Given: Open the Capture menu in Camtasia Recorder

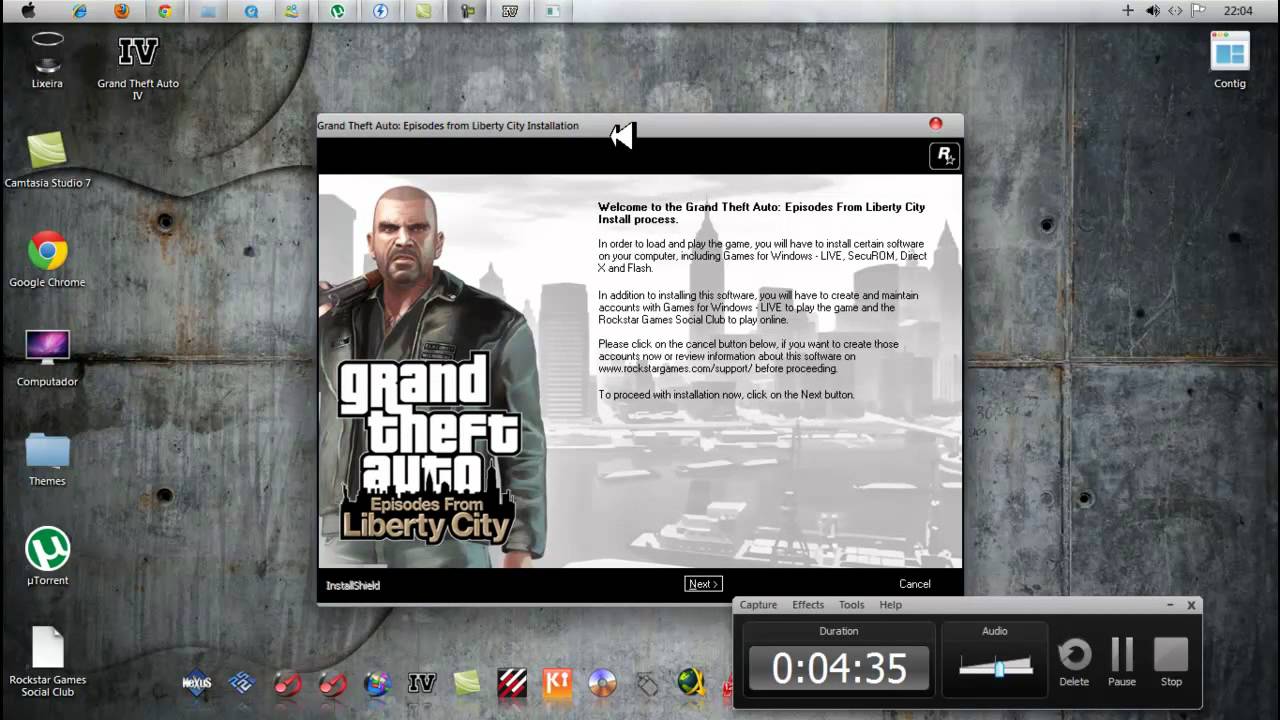Looking at the screenshot, I should pyautogui.click(x=758, y=605).
